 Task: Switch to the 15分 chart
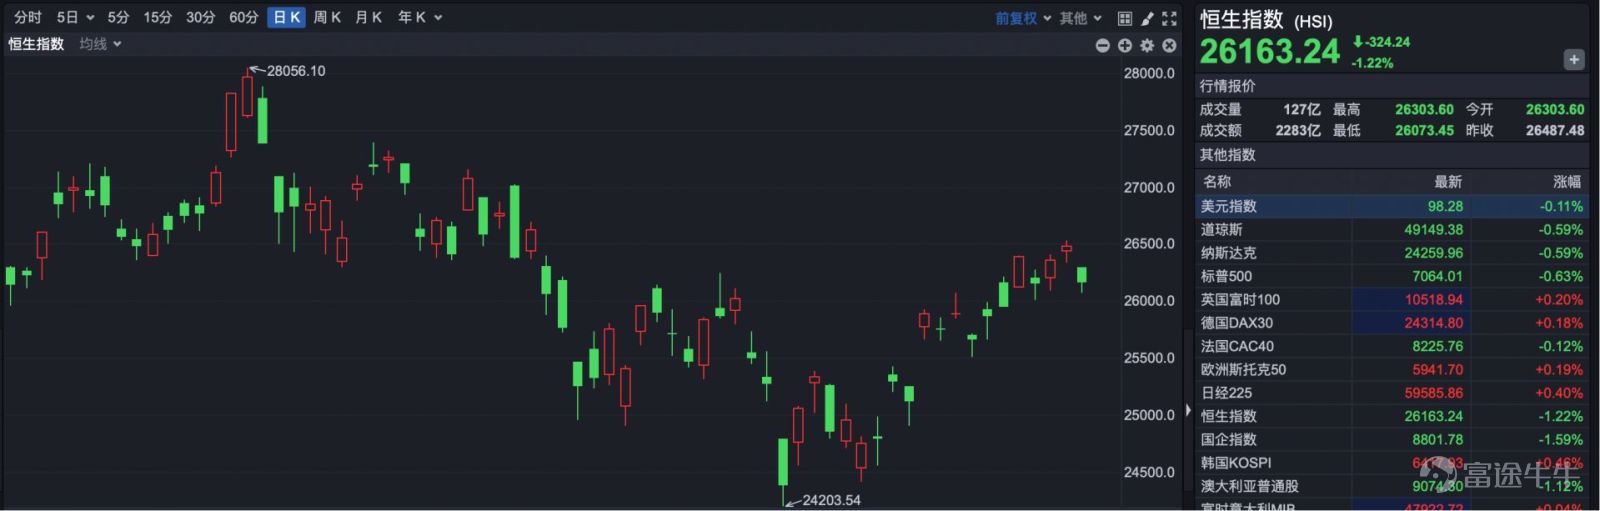click(x=157, y=17)
